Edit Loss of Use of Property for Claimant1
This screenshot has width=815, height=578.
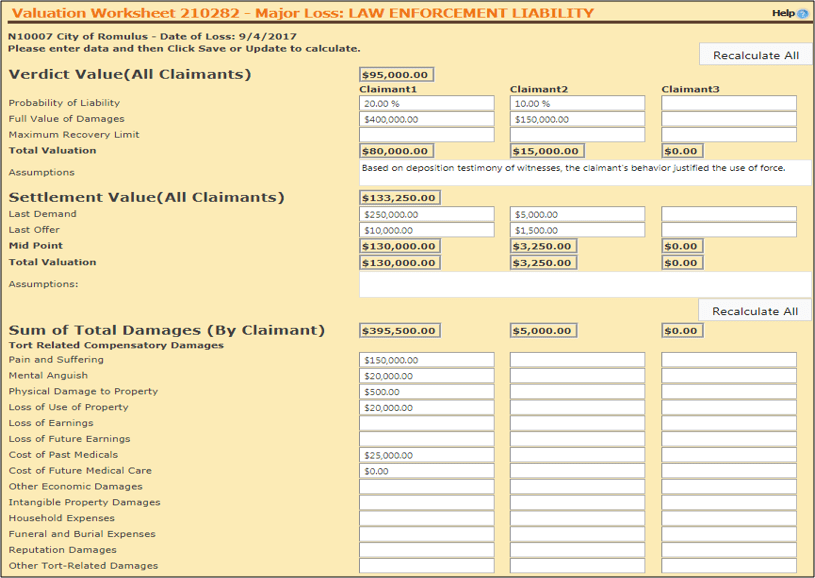(425, 407)
